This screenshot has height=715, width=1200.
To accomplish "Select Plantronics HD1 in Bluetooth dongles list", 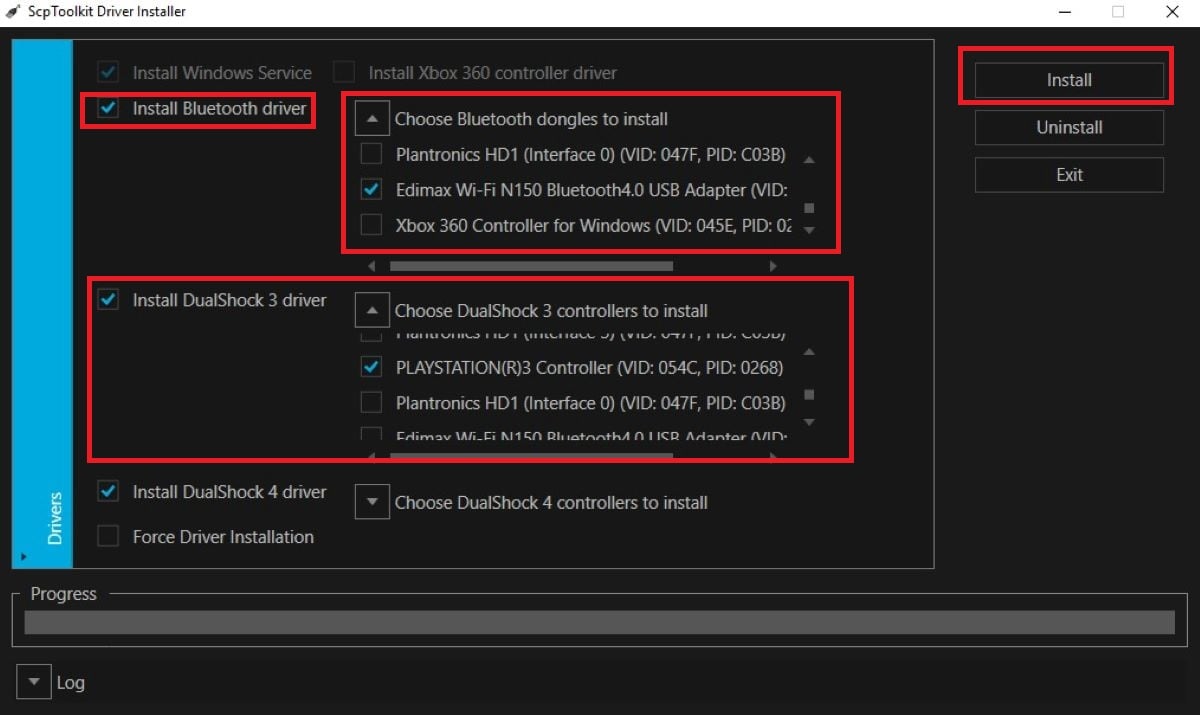I will pos(371,154).
